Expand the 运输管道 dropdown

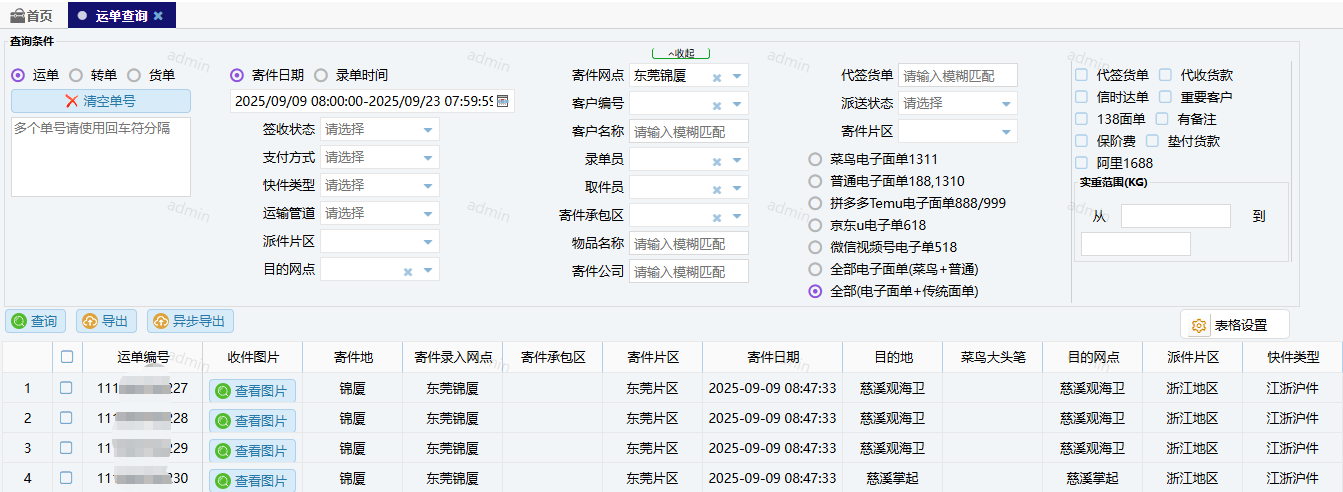428,214
